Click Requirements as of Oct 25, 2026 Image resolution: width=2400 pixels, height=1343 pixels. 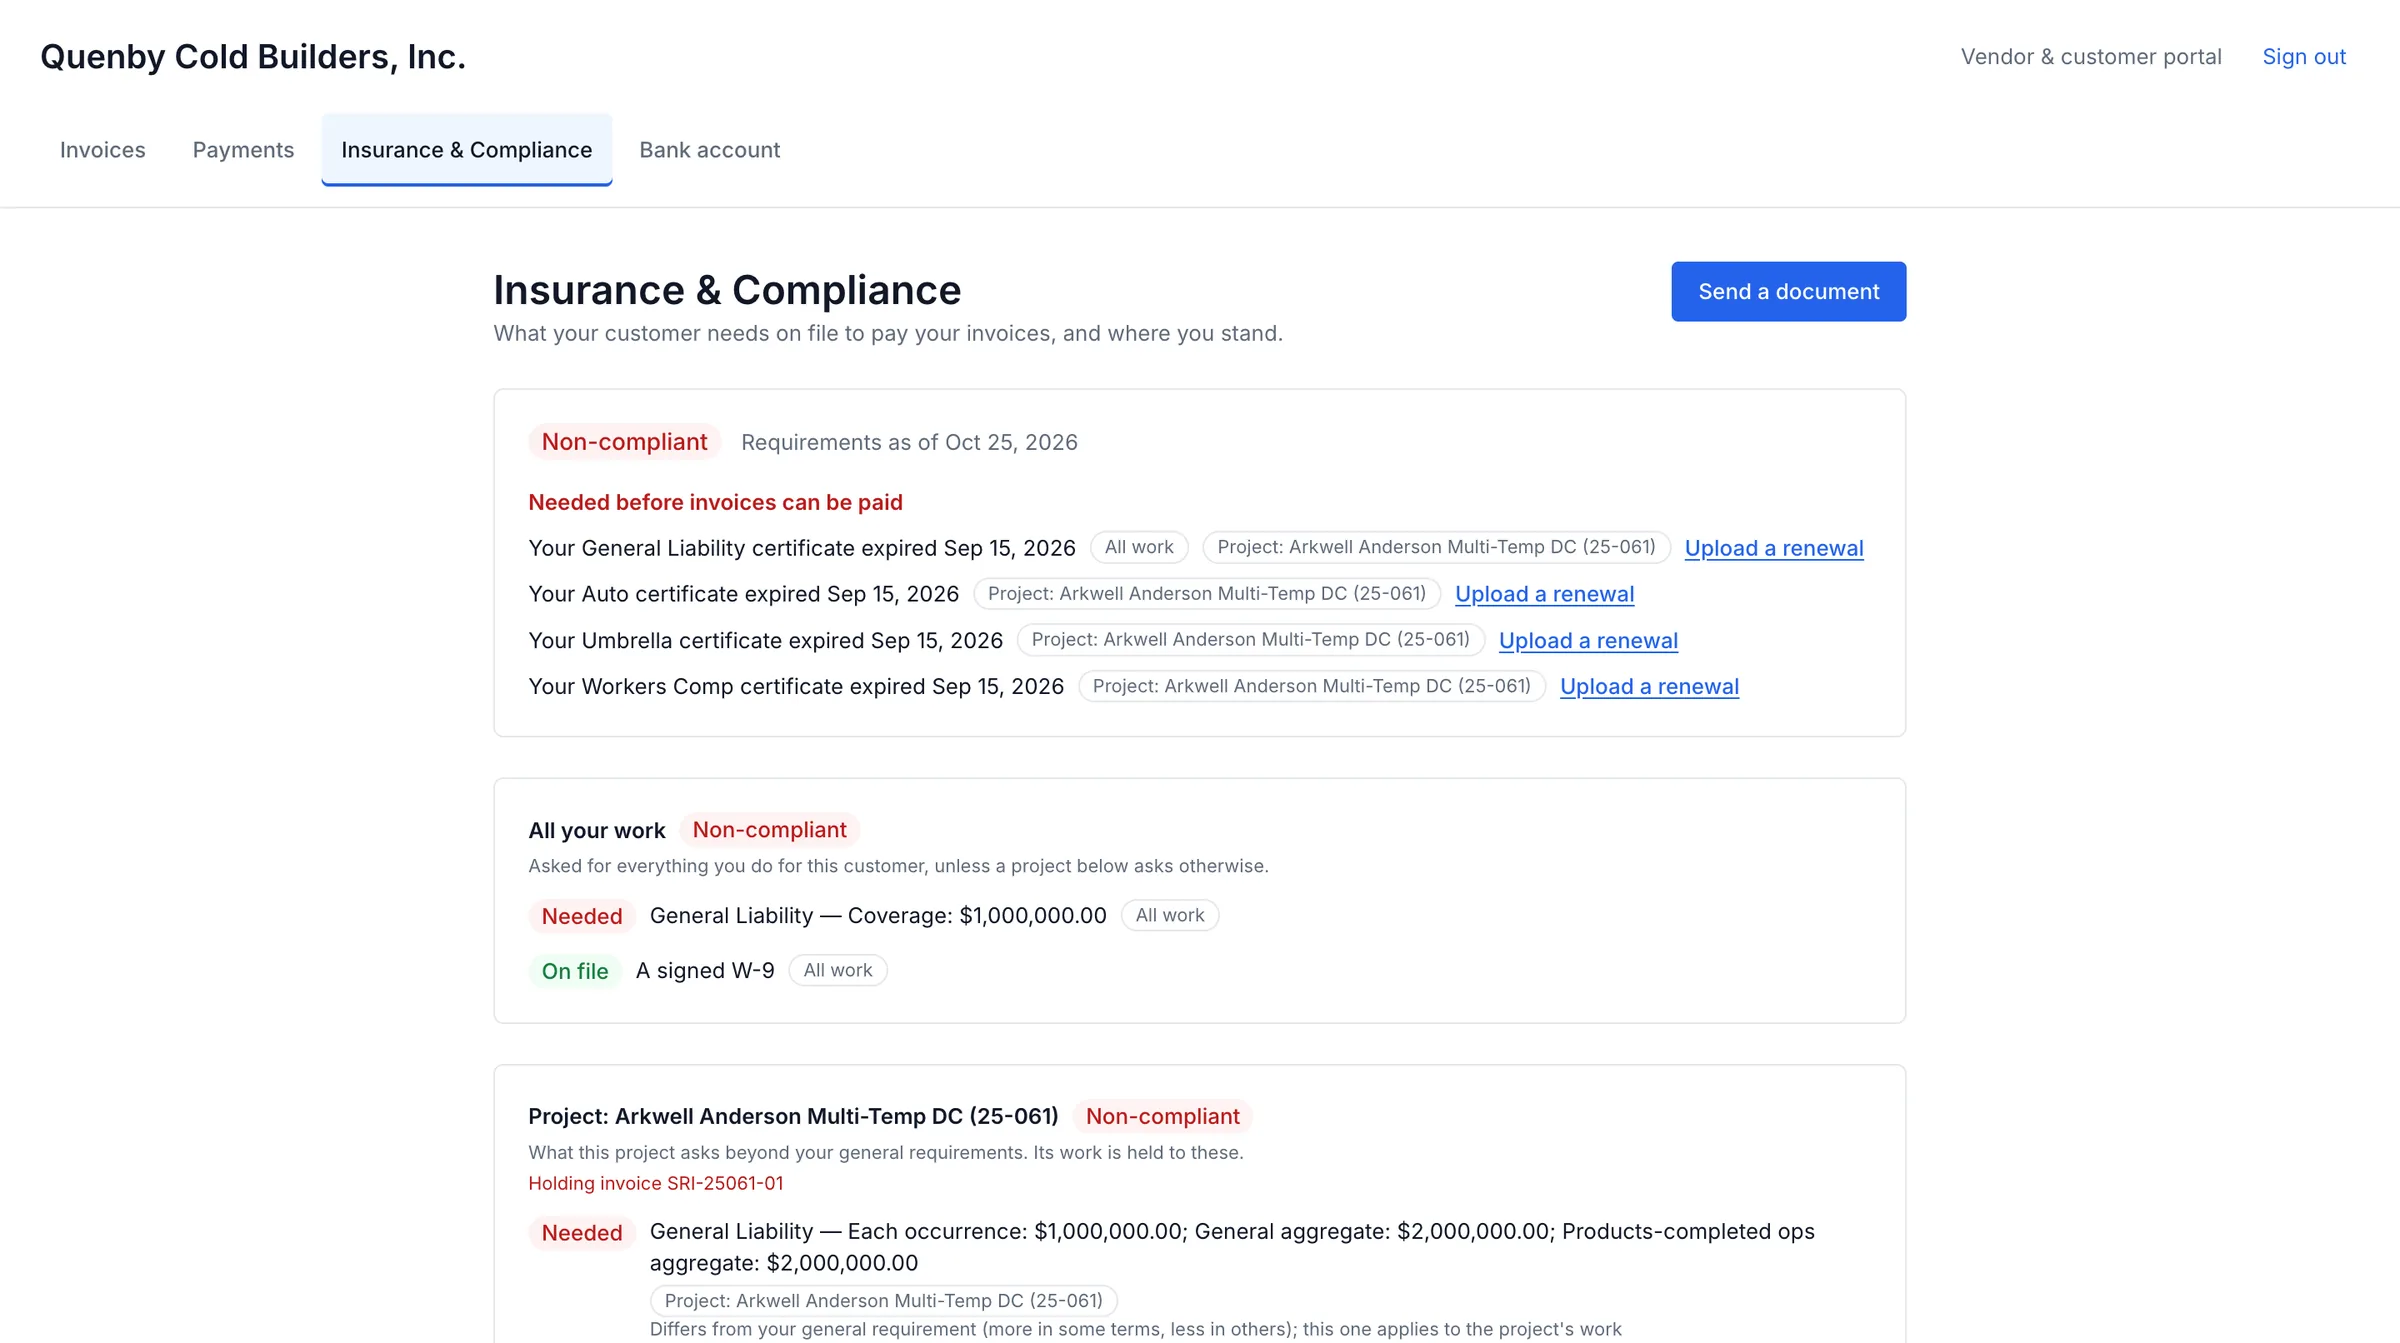point(909,442)
